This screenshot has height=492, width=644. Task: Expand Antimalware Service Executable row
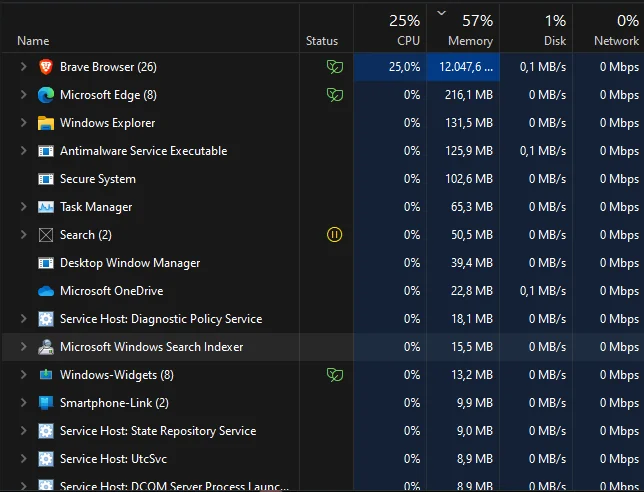tap(23, 151)
